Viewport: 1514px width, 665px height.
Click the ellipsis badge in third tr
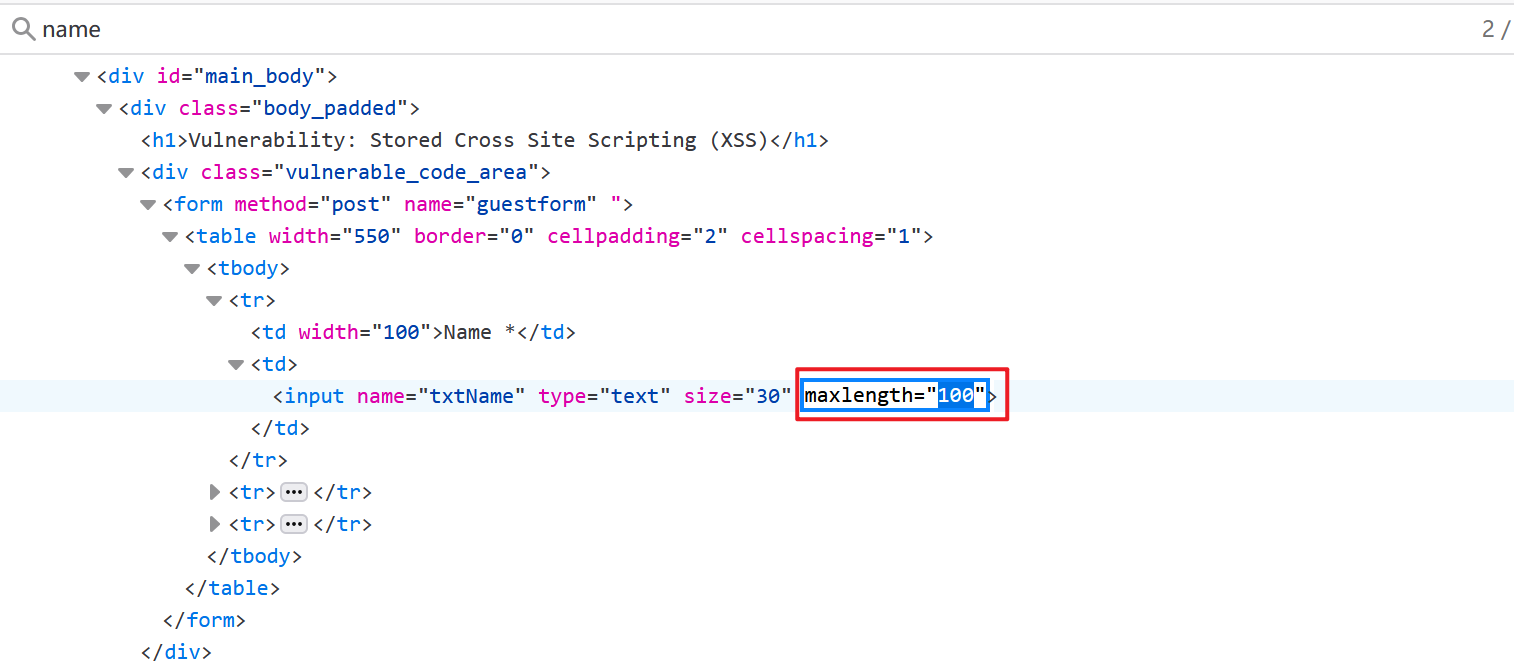coord(294,524)
